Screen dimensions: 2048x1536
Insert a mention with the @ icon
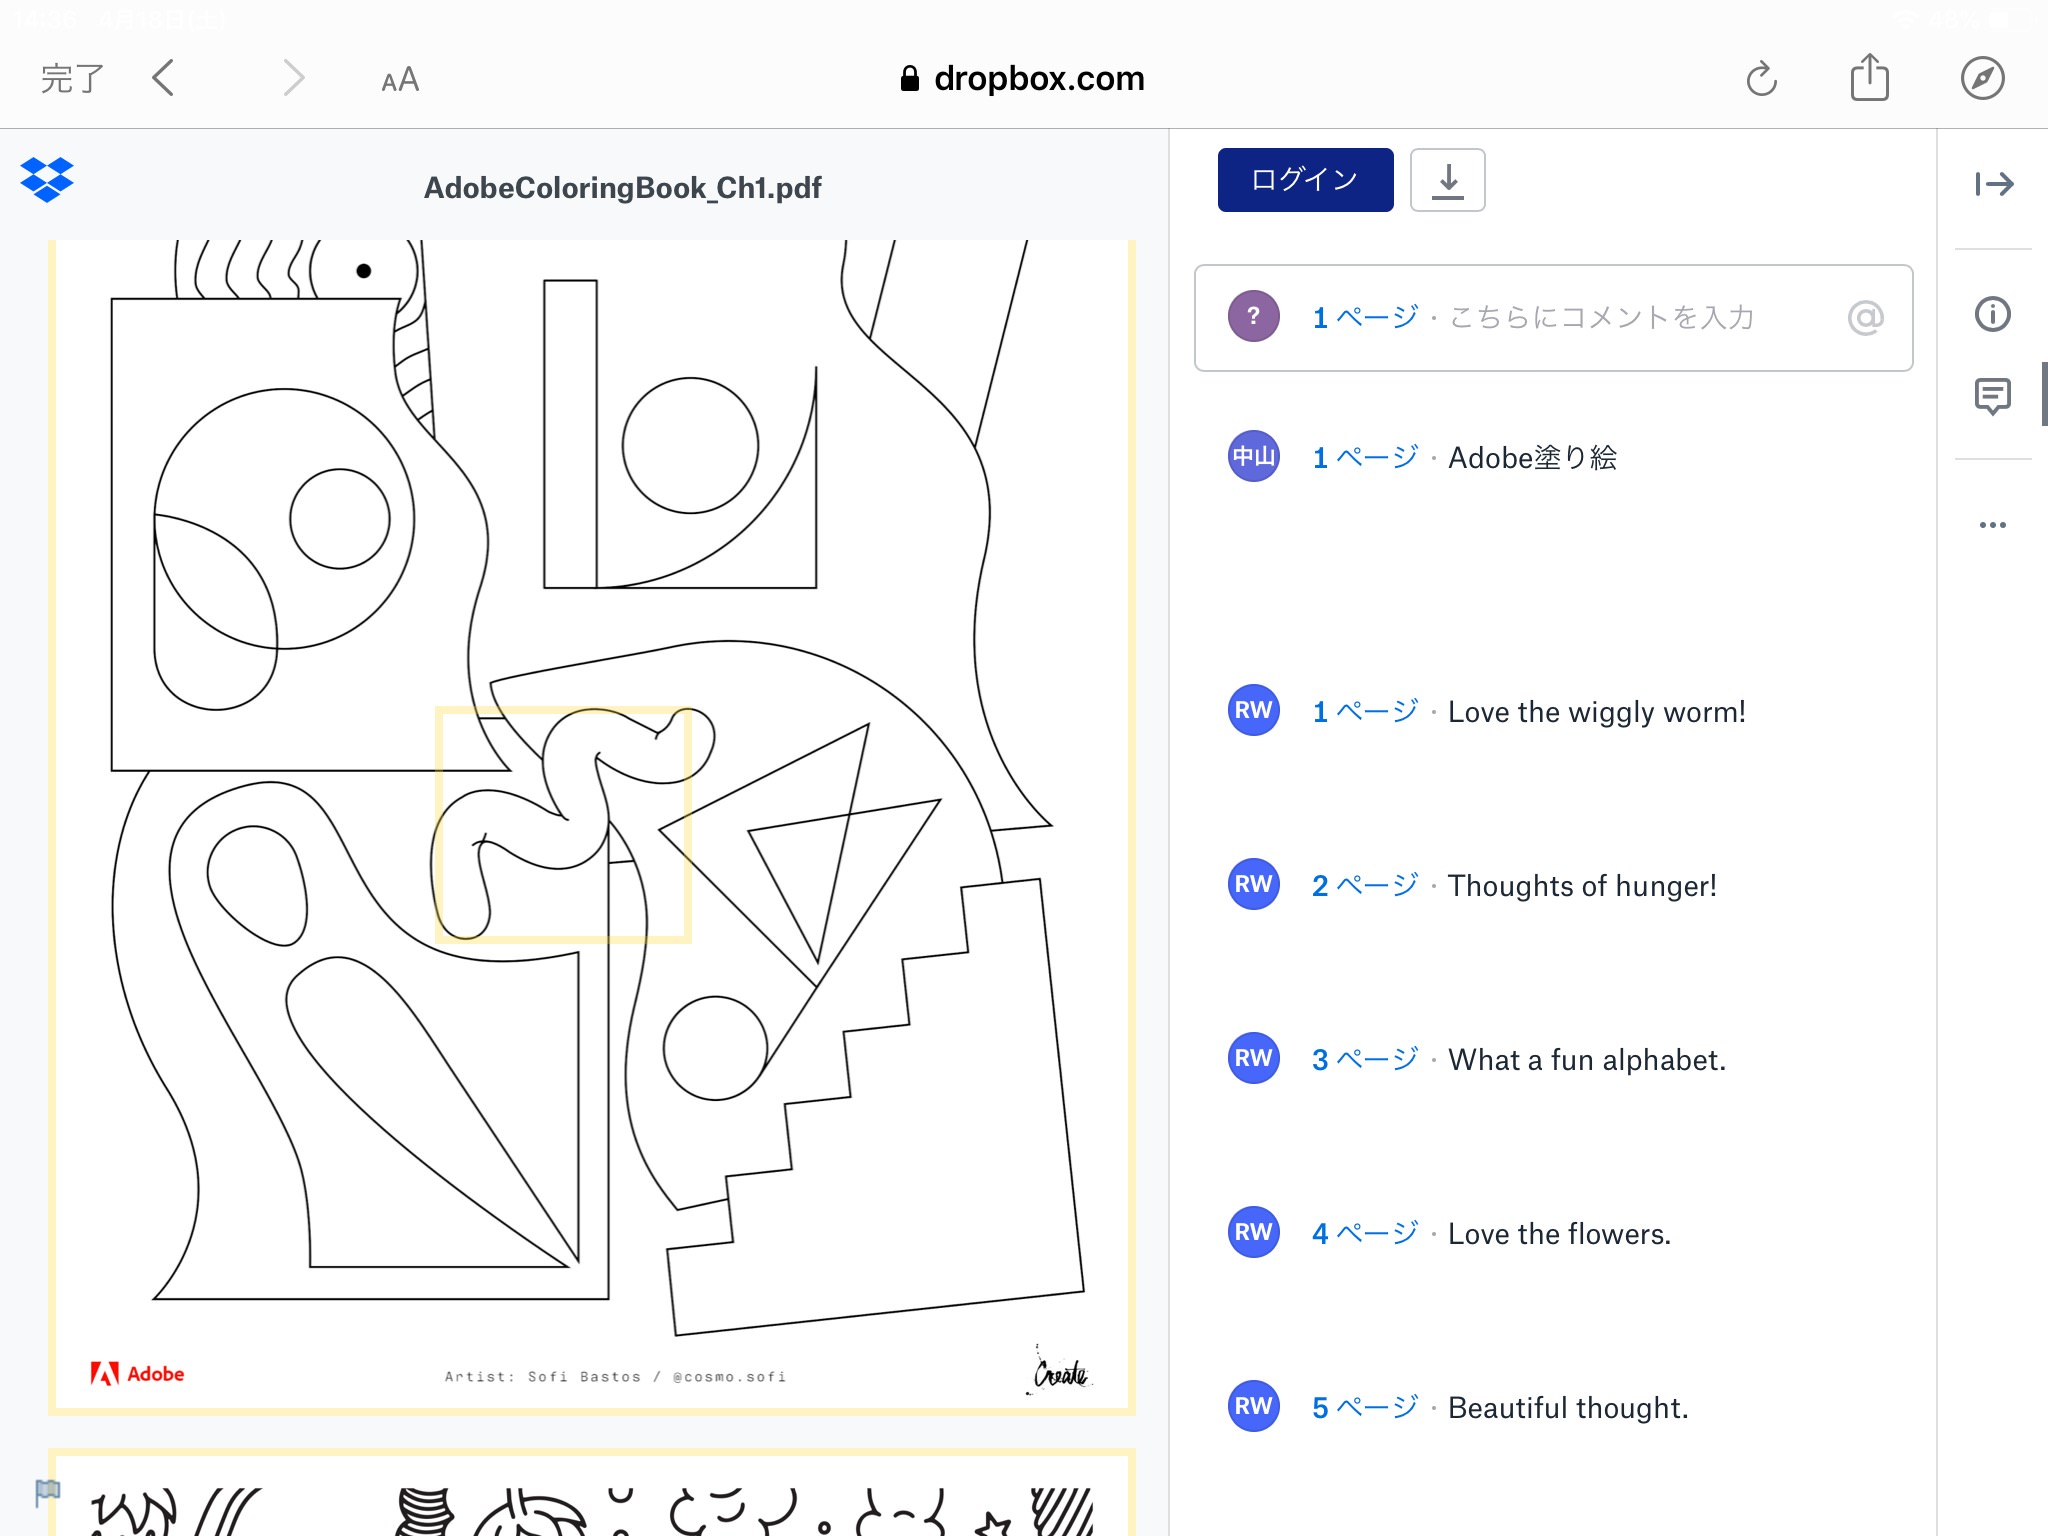coord(1865,318)
